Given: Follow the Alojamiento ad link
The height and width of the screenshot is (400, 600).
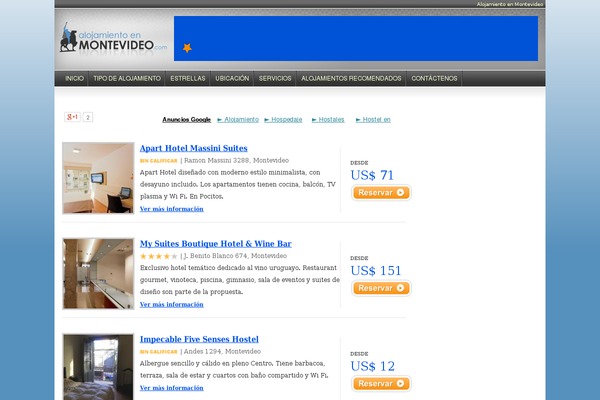Looking at the screenshot, I should pyautogui.click(x=238, y=119).
